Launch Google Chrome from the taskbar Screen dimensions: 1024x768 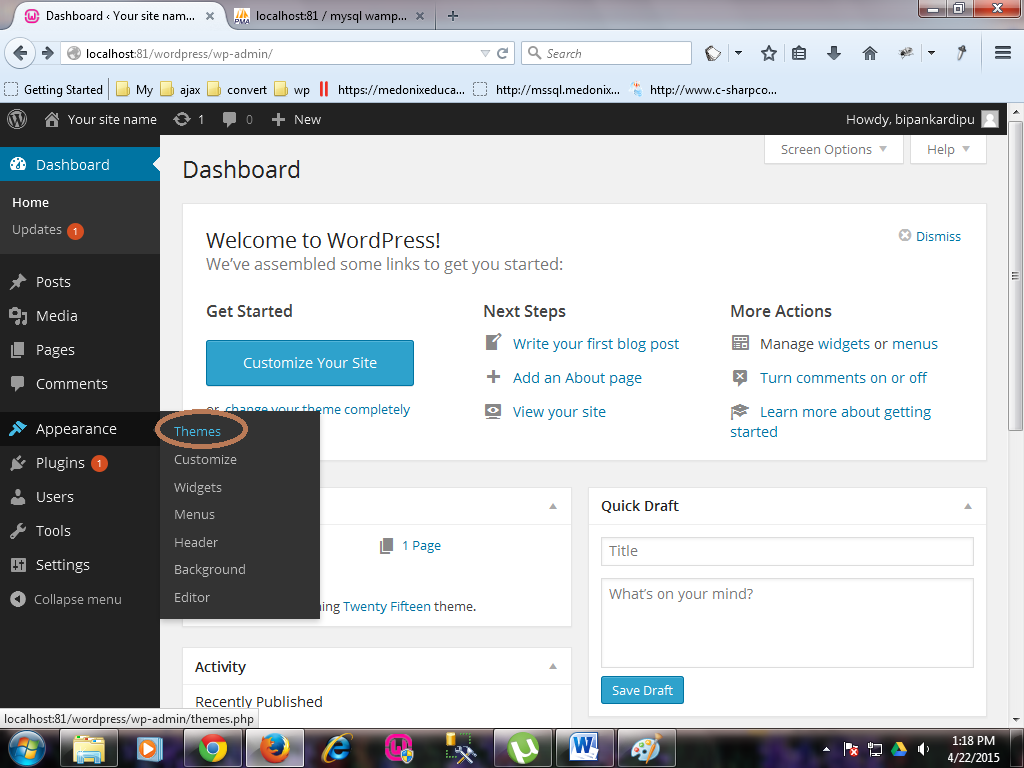click(213, 748)
